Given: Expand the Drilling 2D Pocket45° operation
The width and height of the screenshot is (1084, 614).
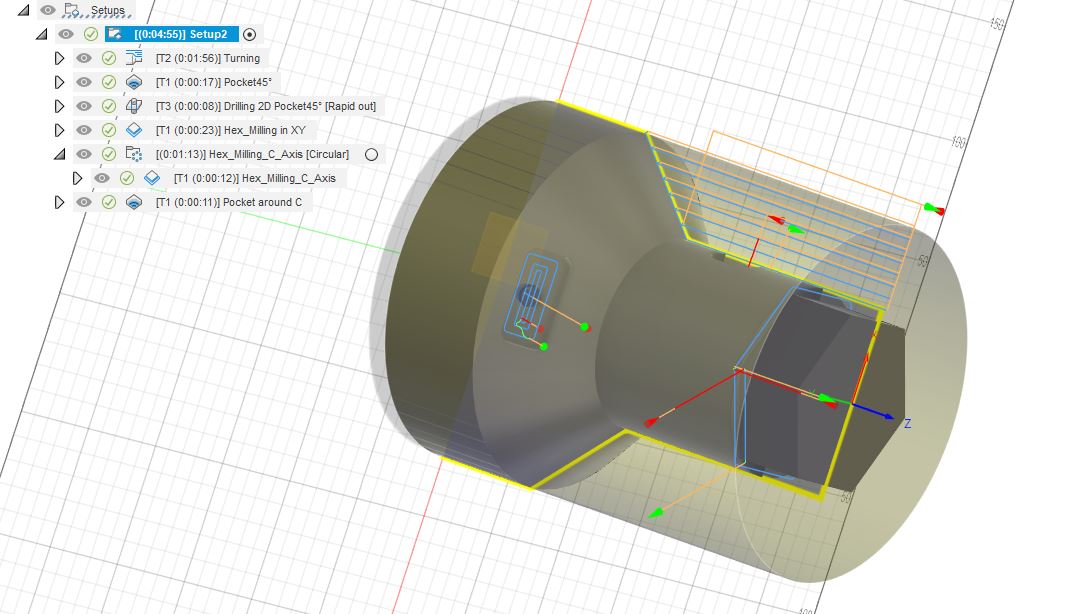Looking at the screenshot, I should 59,106.
